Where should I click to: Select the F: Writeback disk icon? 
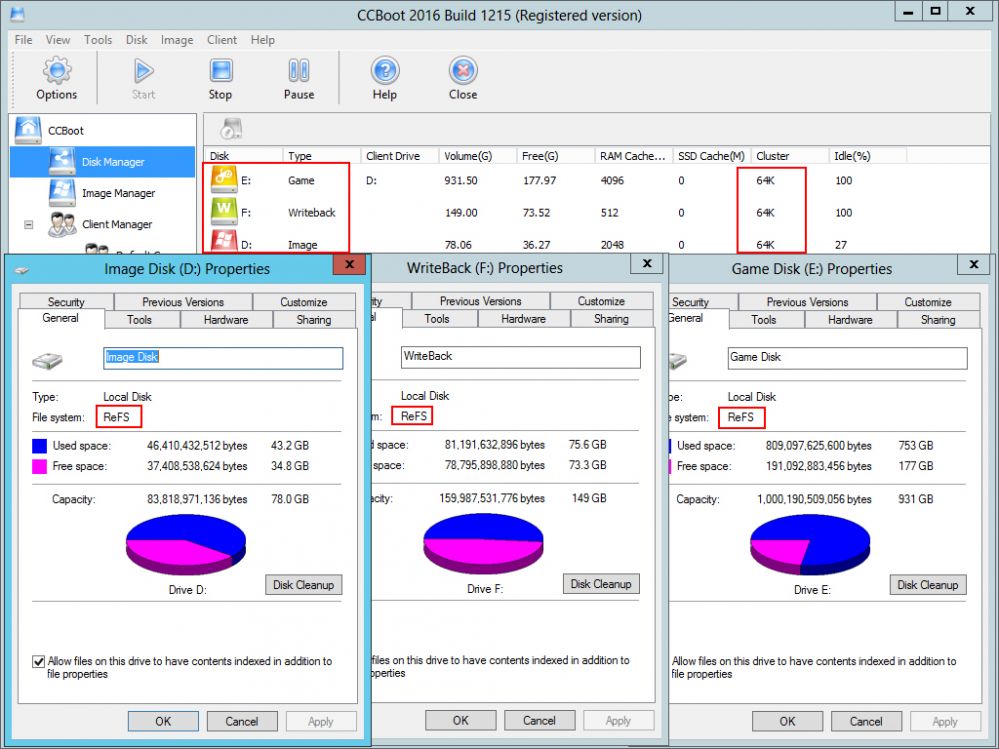224,211
